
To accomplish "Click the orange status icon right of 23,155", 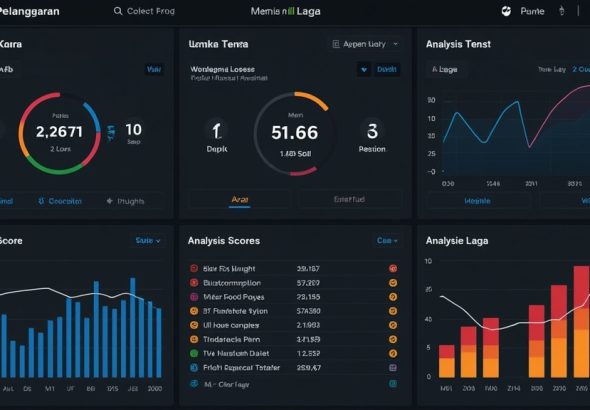I will 393,297.
